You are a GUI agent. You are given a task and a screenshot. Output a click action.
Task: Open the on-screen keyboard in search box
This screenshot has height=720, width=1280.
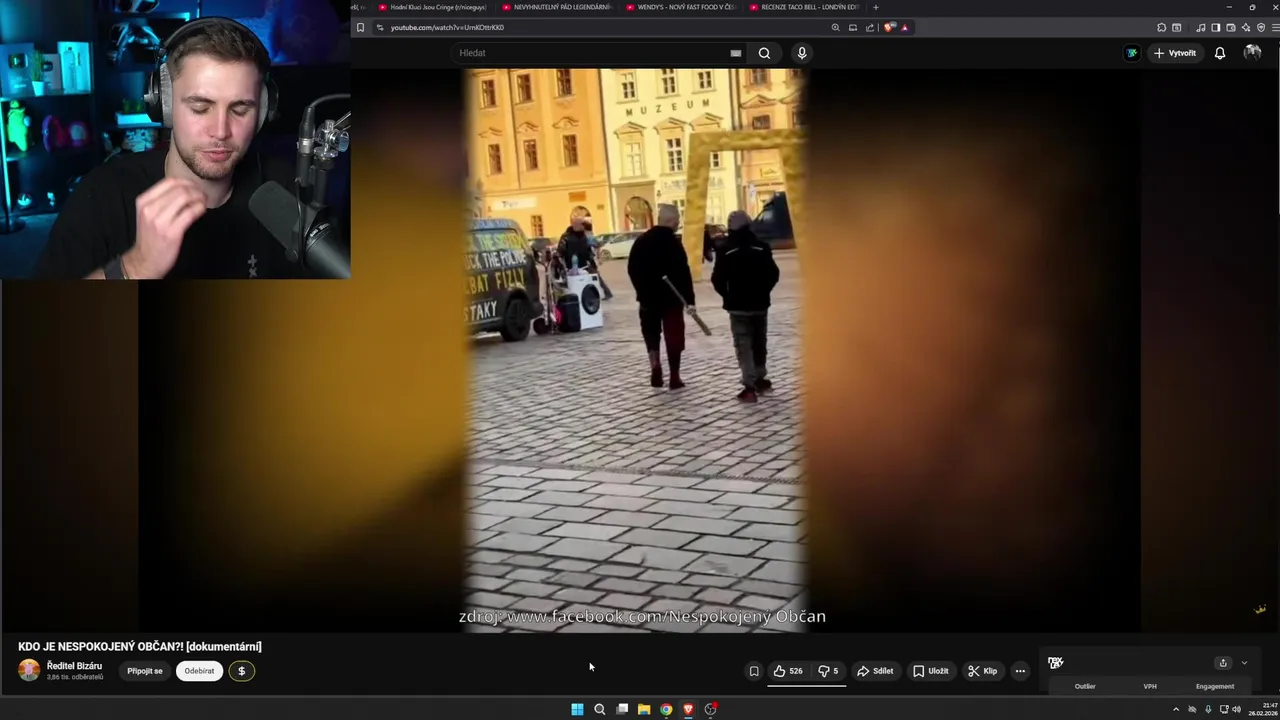[x=736, y=53]
